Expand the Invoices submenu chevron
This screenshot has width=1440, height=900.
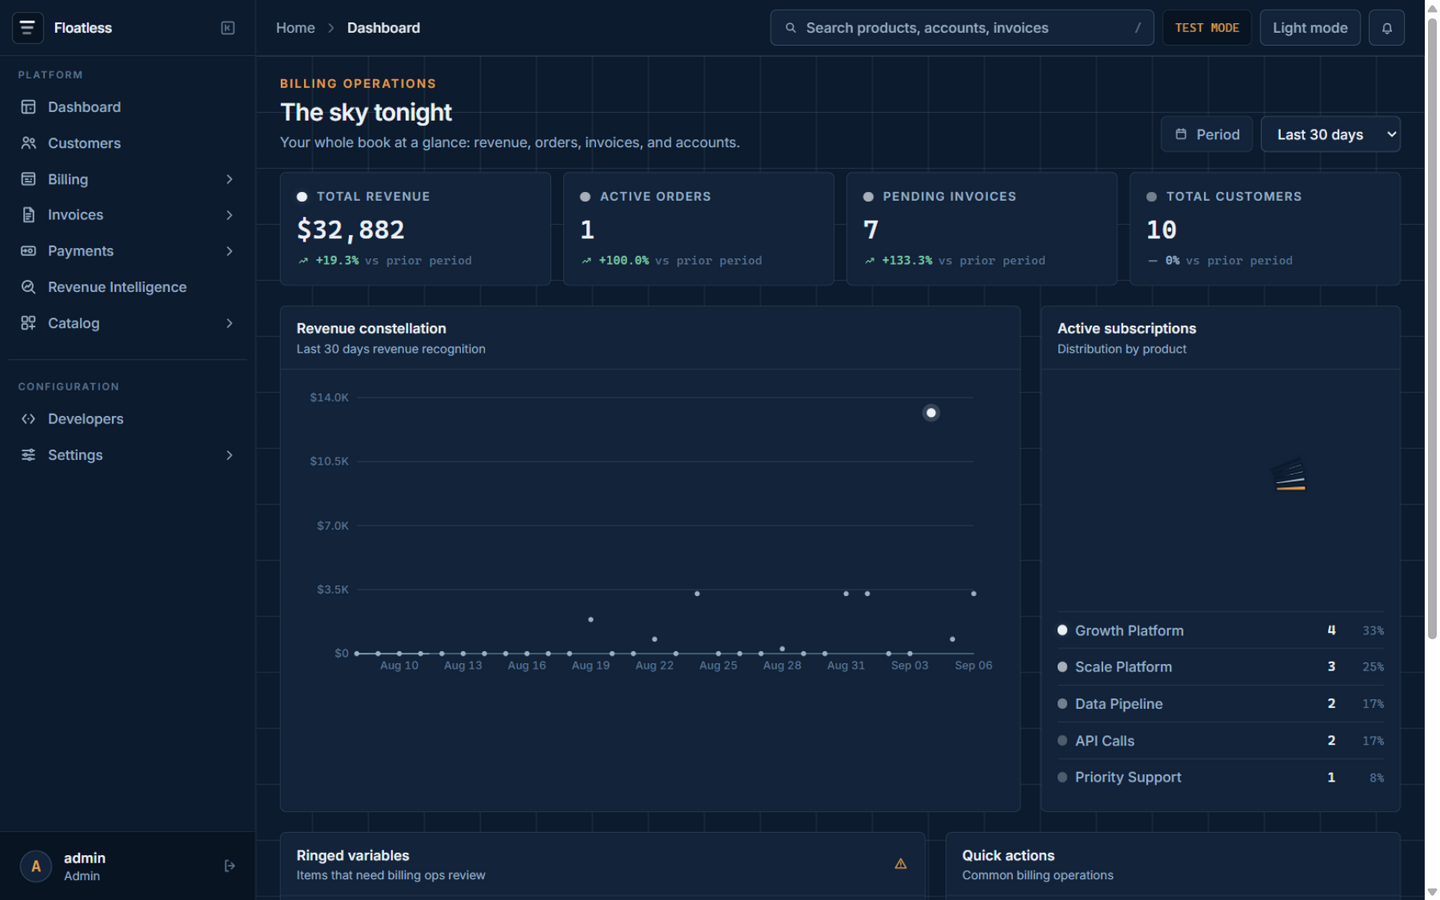tap(229, 215)
